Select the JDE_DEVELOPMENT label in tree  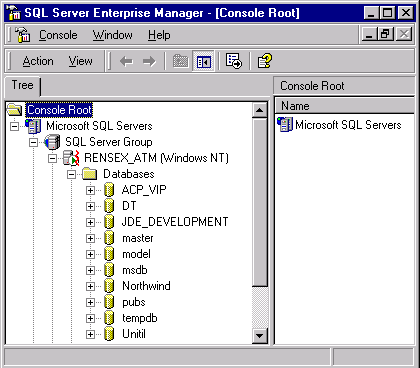pyautogui.click(x=175, y=222)
